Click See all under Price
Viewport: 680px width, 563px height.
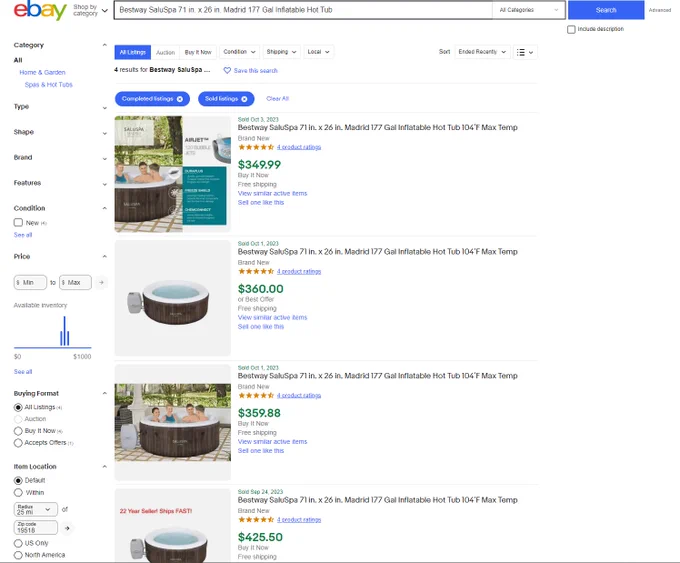click(x=23, y=372)
